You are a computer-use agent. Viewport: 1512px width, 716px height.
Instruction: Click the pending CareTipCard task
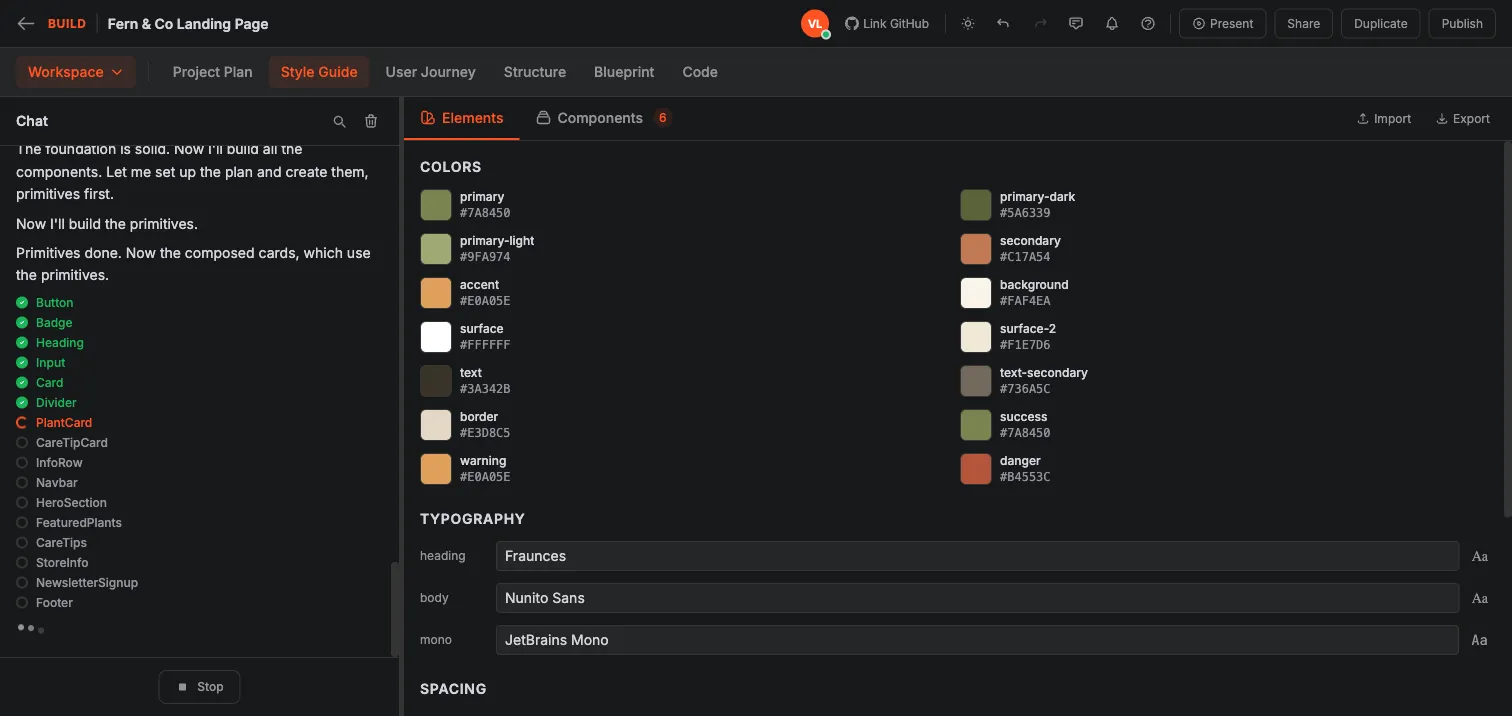tap(72, 443)
